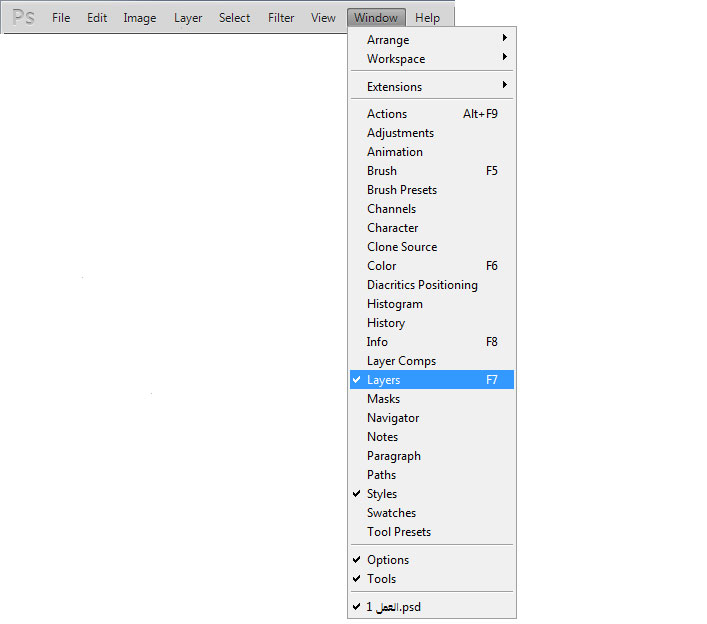Show the Paths panel
The image size is (707, 624).
click(432, 474)
